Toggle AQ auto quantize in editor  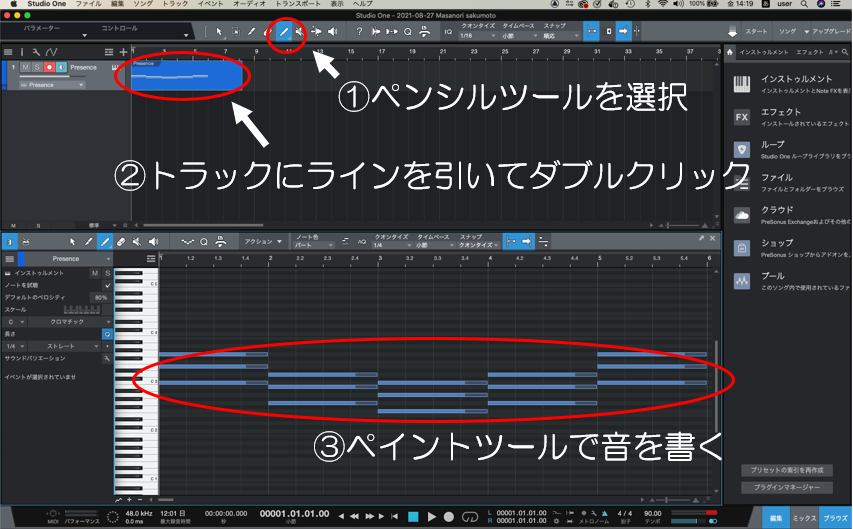point(362,242)
